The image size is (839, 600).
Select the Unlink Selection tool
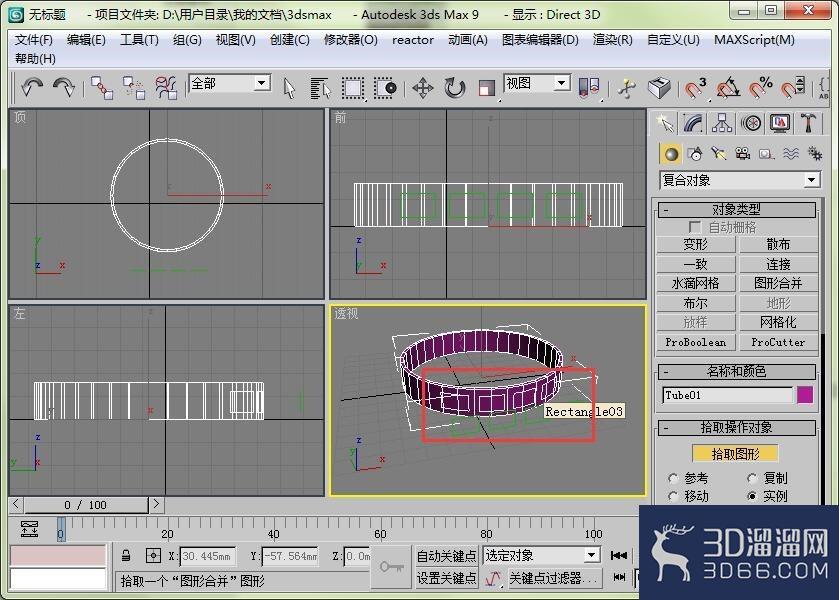click(x=134, y=88)
